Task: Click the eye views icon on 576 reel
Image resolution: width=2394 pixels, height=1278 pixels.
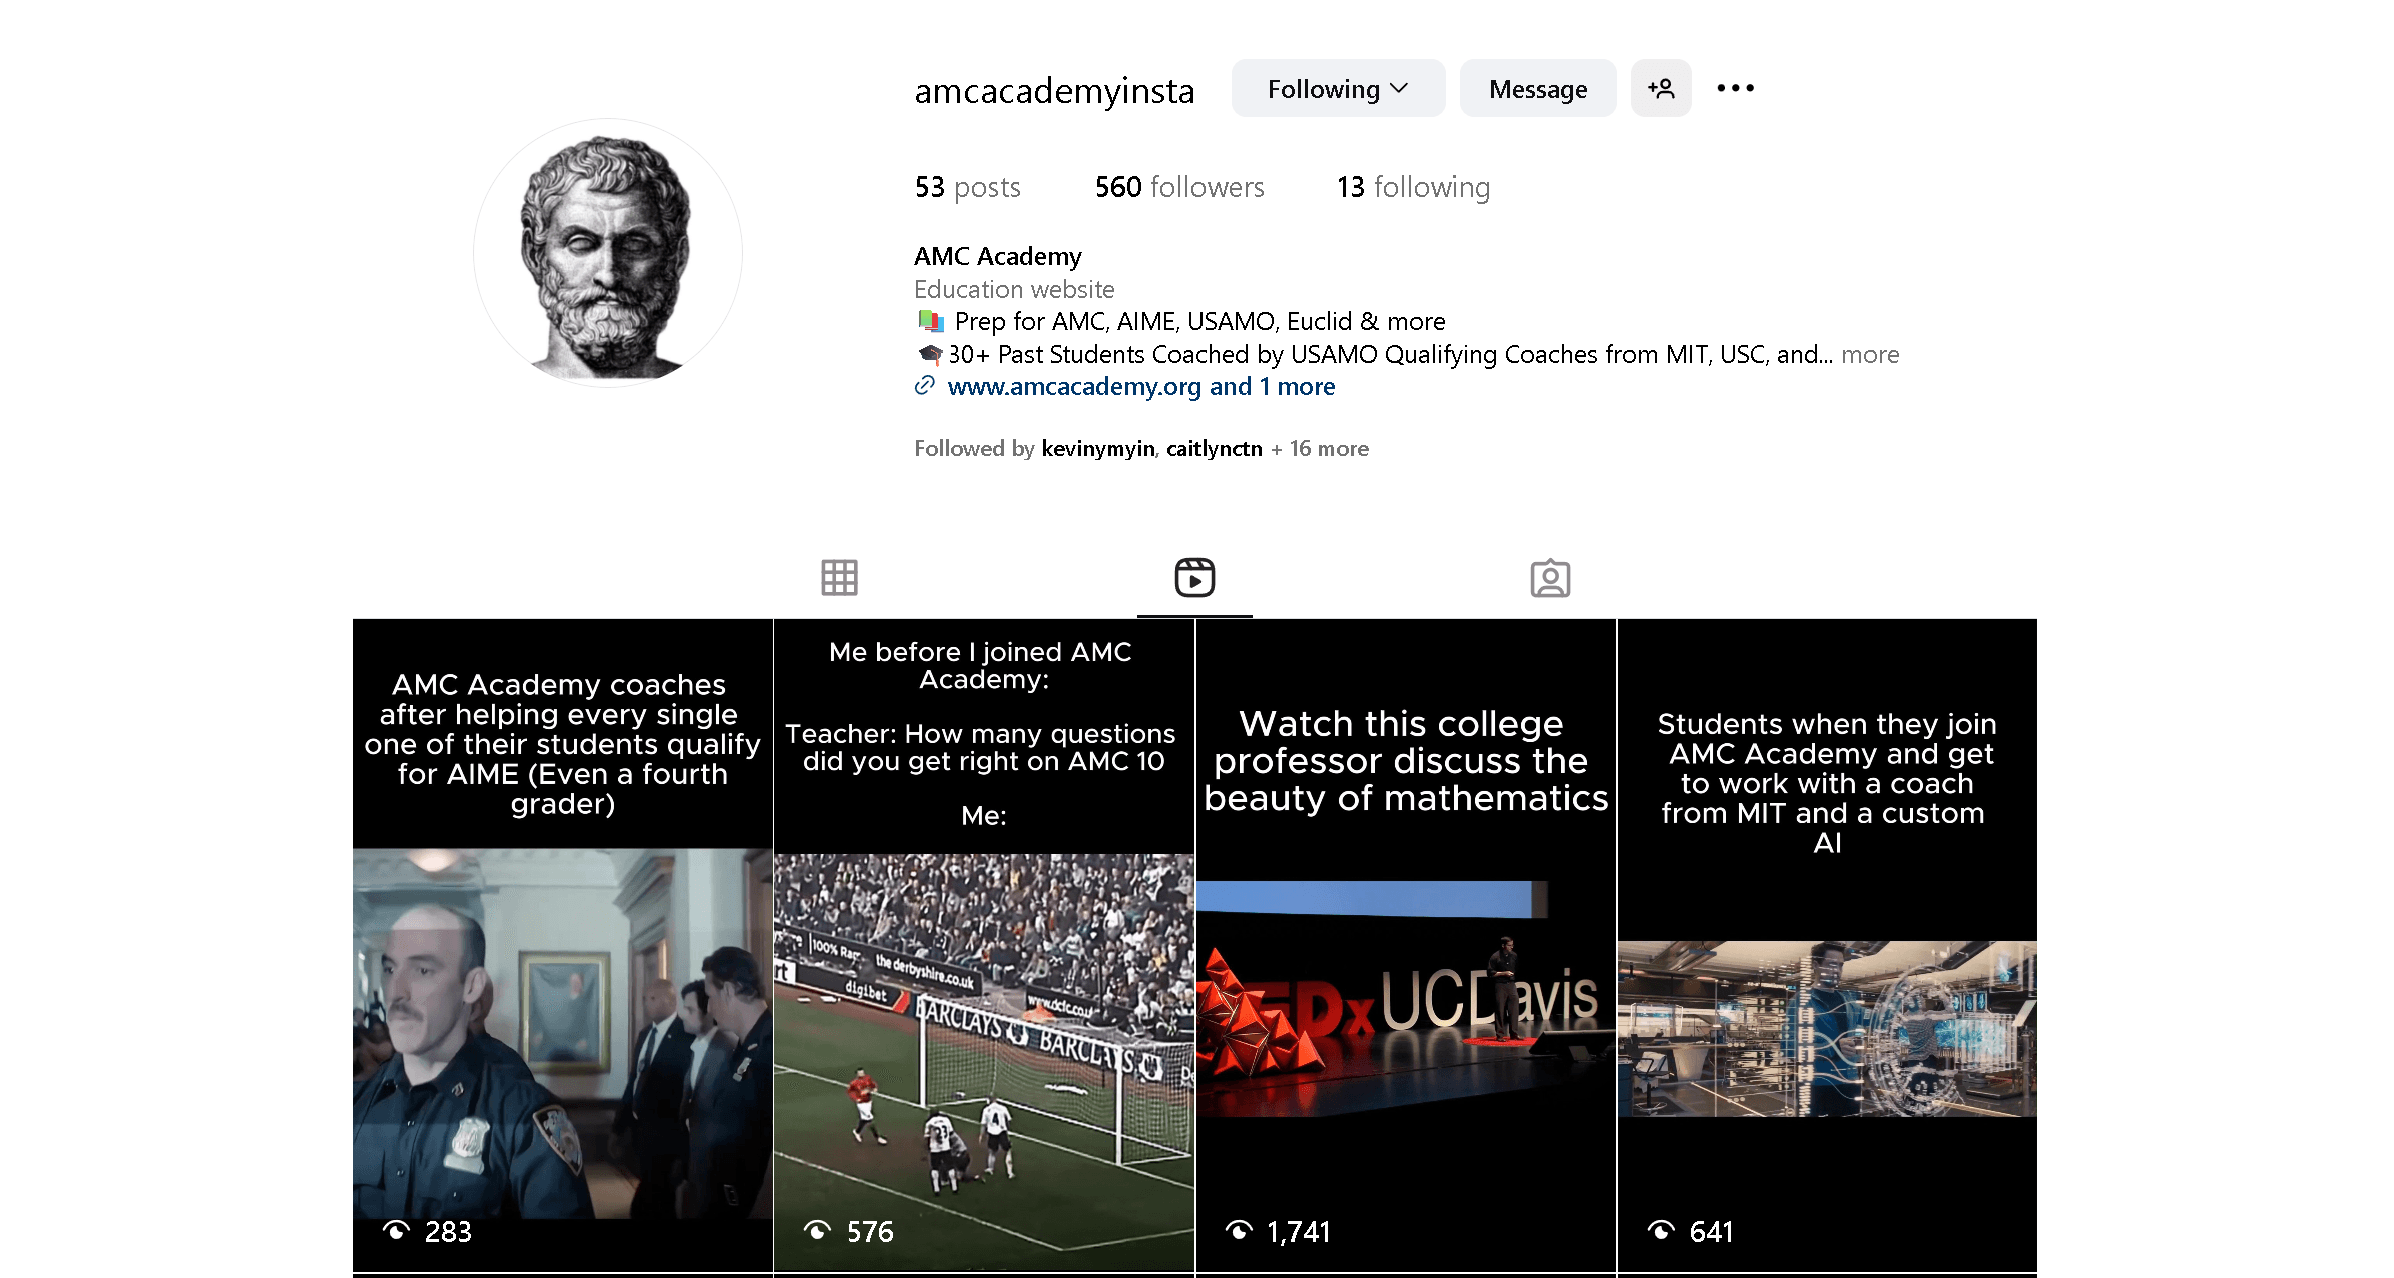Action: tap(817, 1231)
